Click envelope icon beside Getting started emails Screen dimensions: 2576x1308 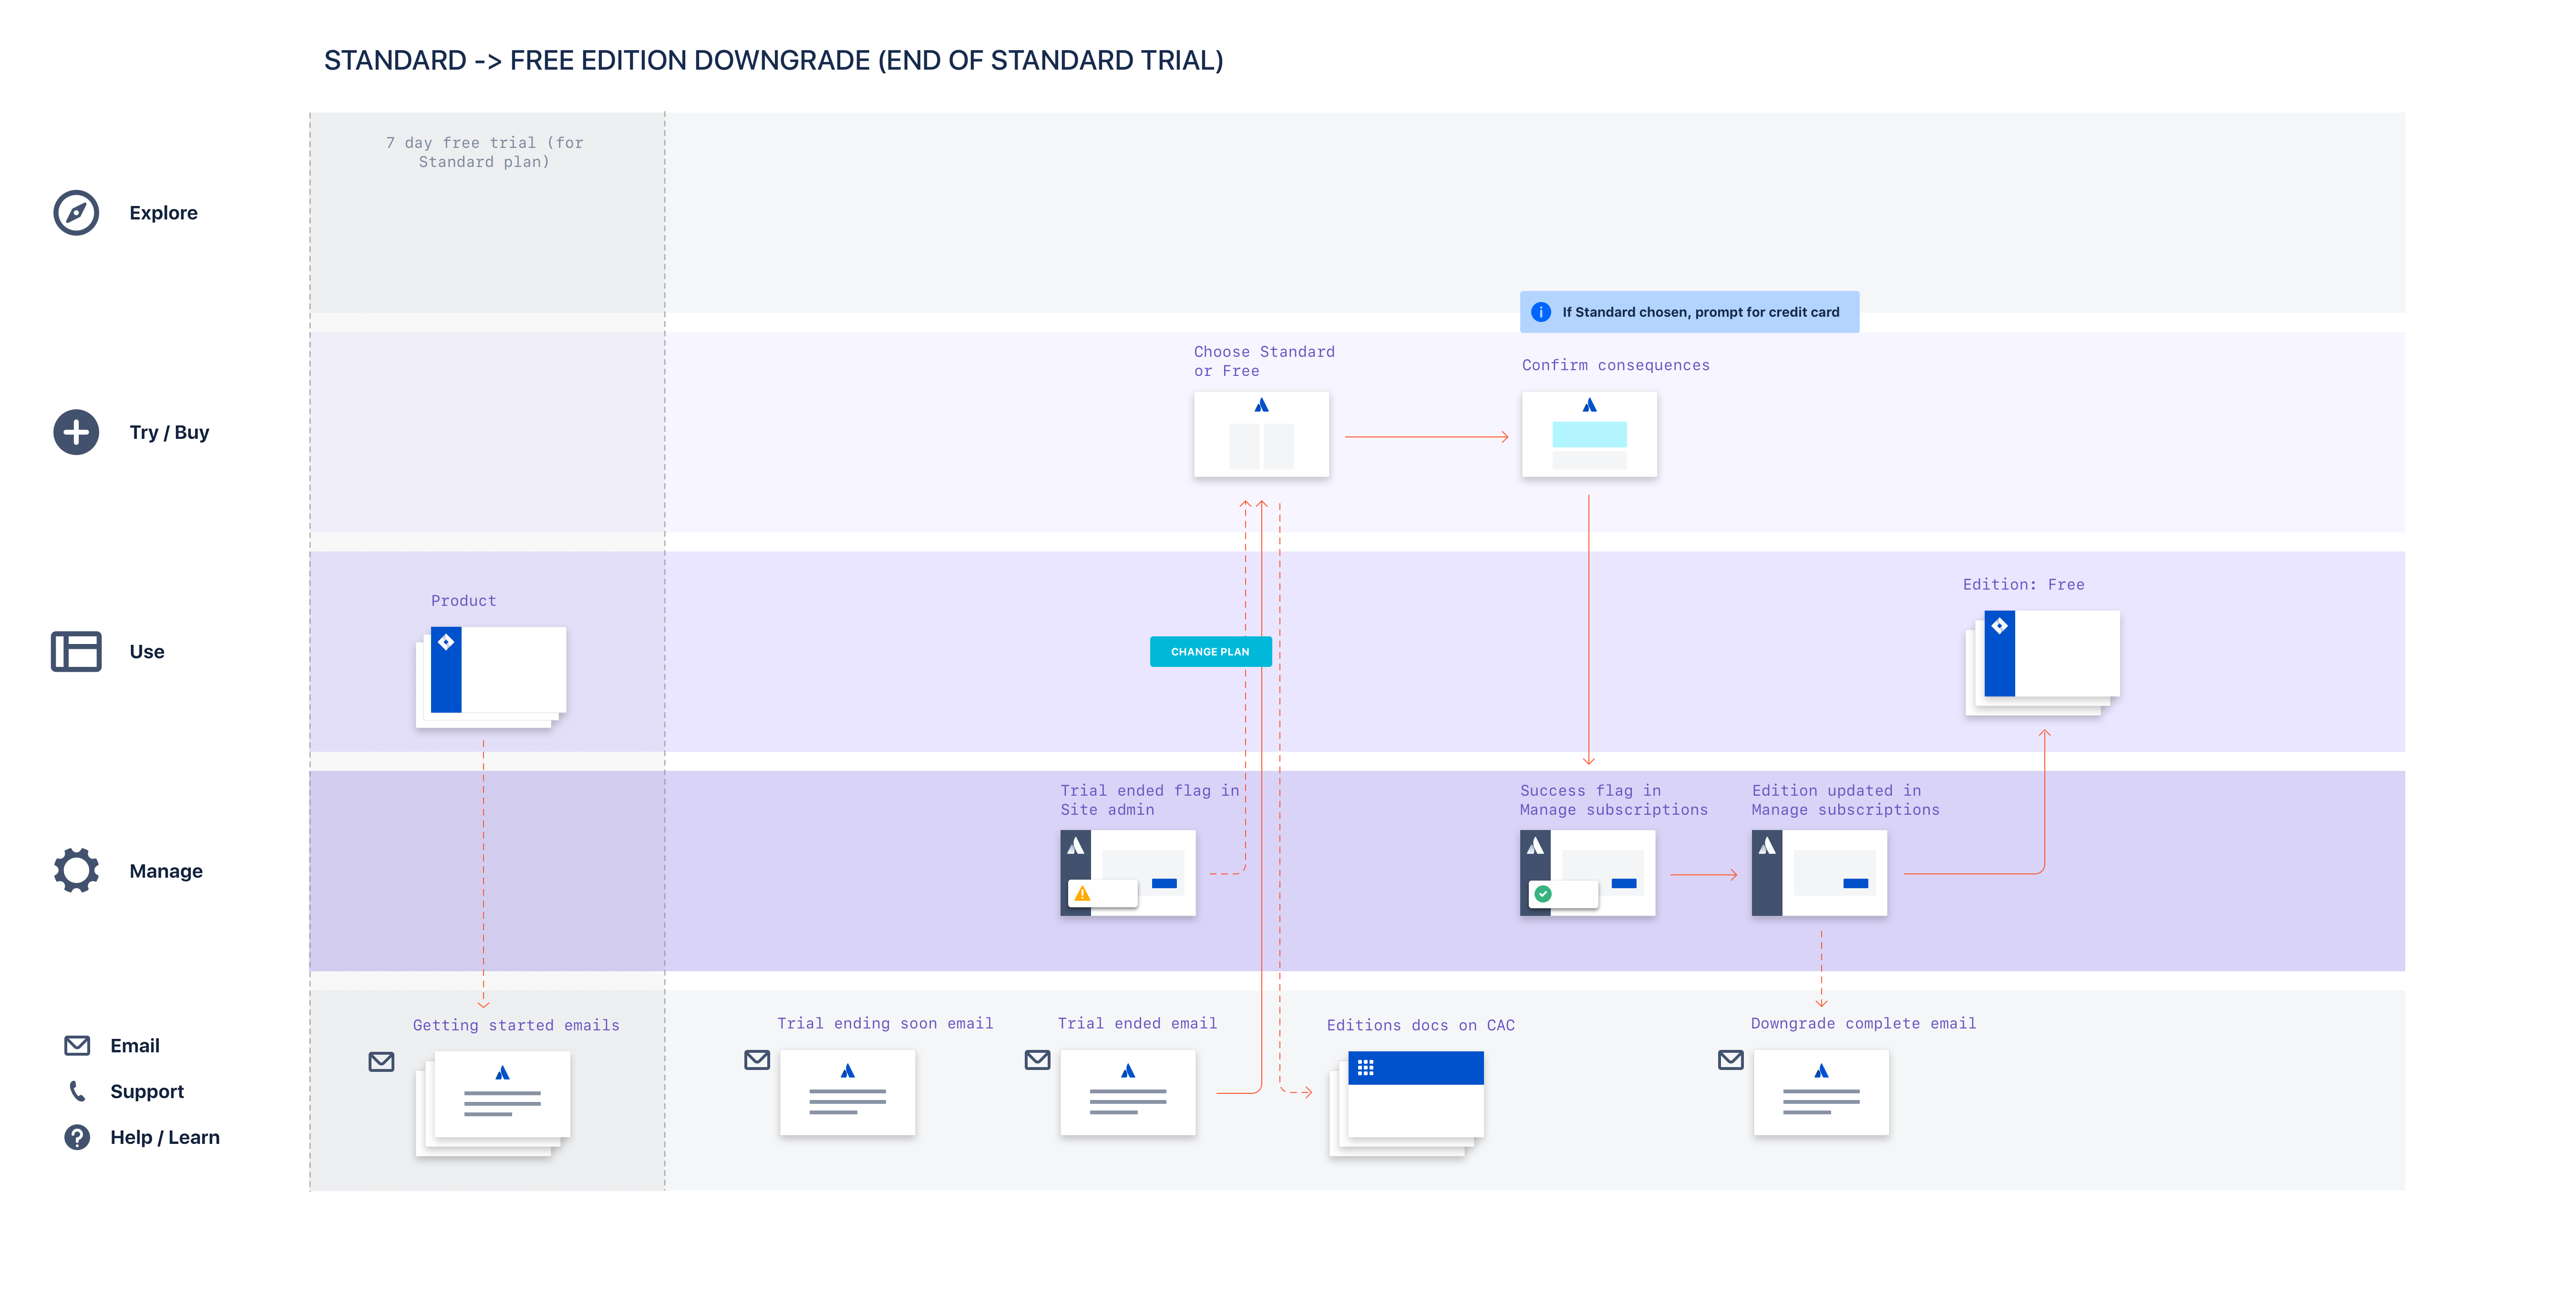coord(381,1061)
